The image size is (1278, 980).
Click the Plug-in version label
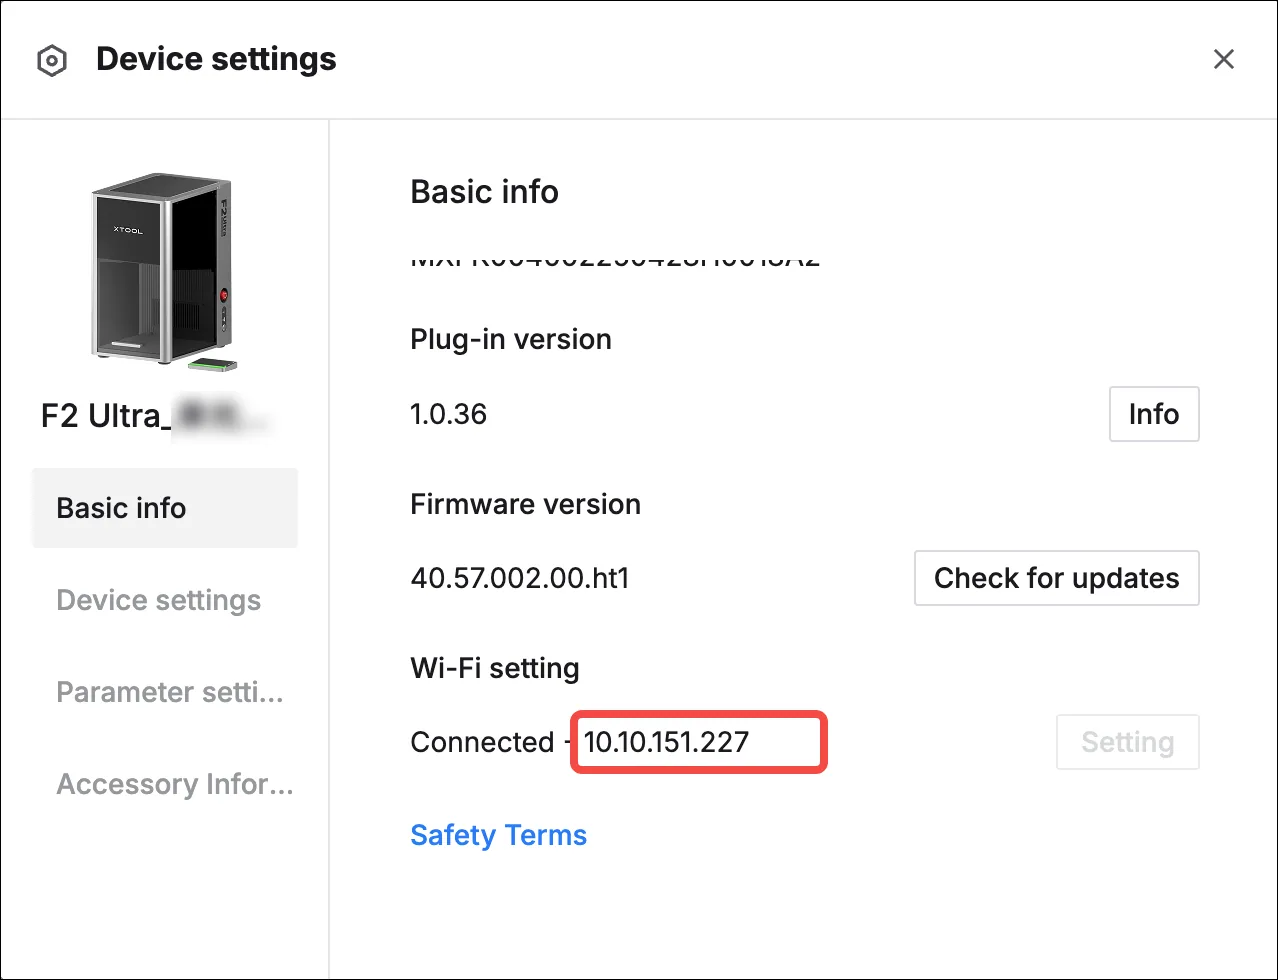point(511,340)
